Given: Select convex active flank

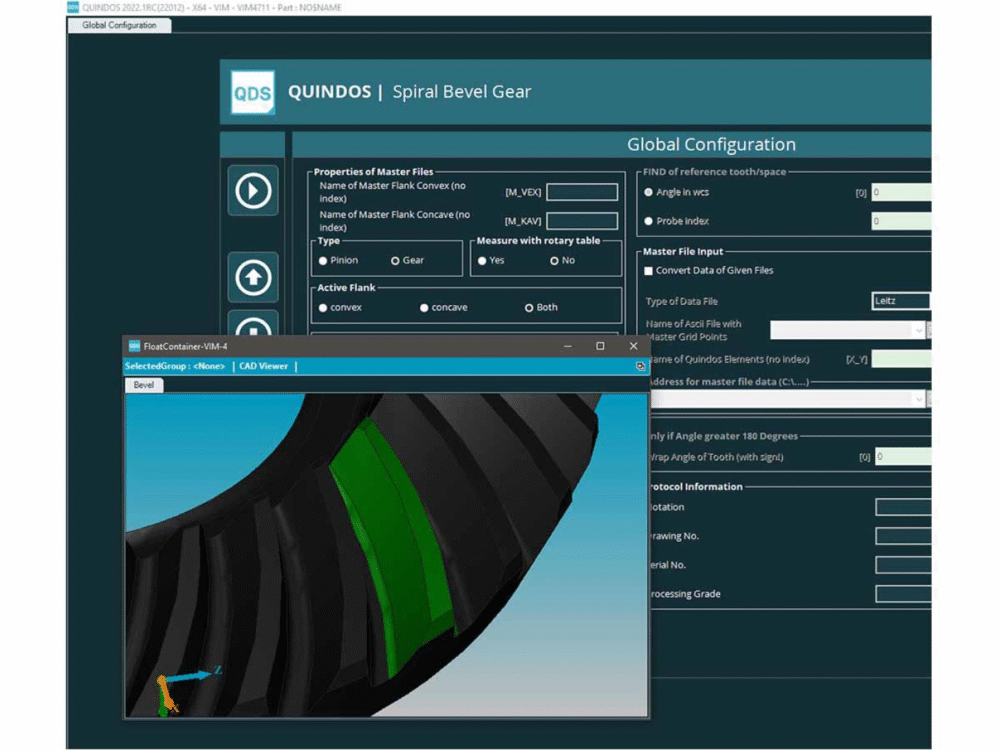Looking at the screenshot, I should click(x=323, y=308).
